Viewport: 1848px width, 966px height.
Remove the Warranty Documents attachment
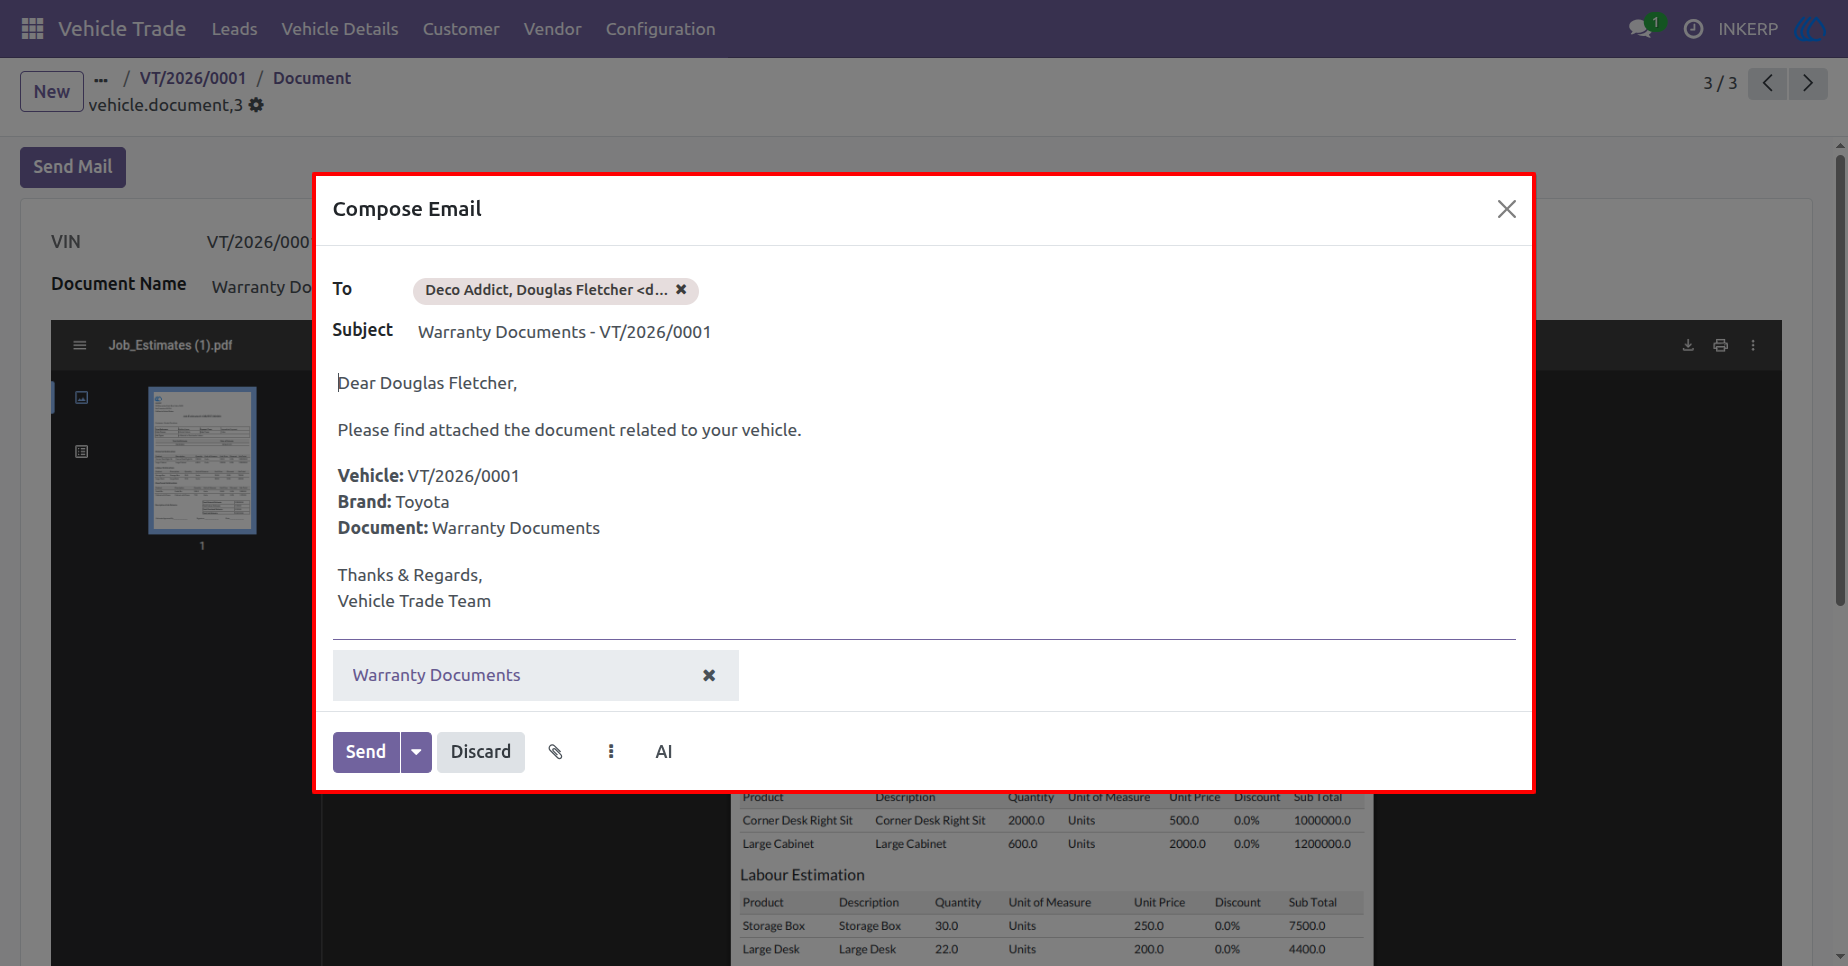pos(709,676)
